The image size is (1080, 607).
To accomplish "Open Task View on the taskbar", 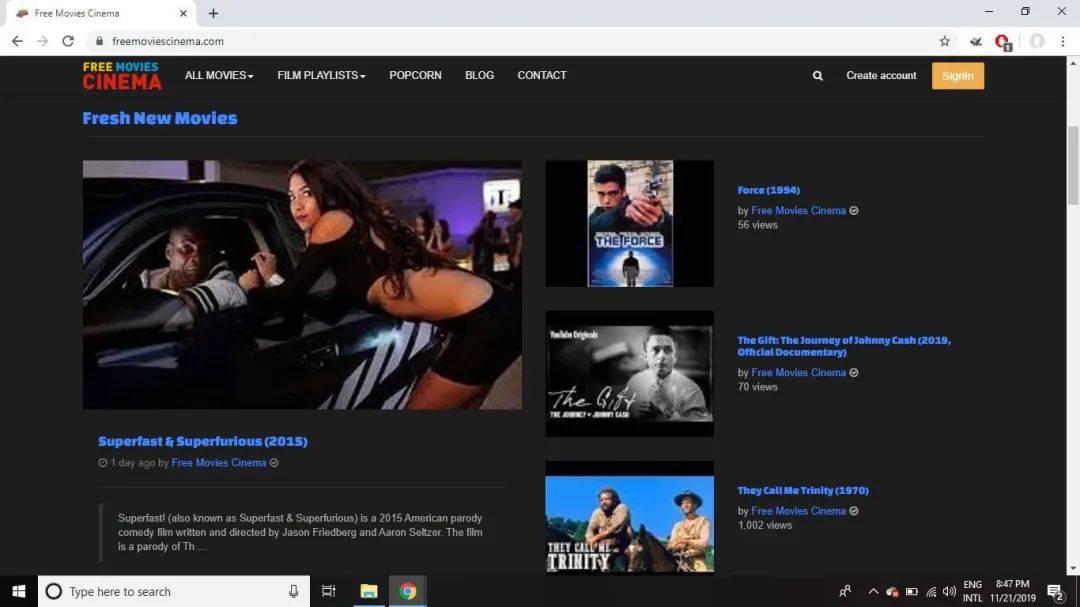I will (x=329, y=591).
